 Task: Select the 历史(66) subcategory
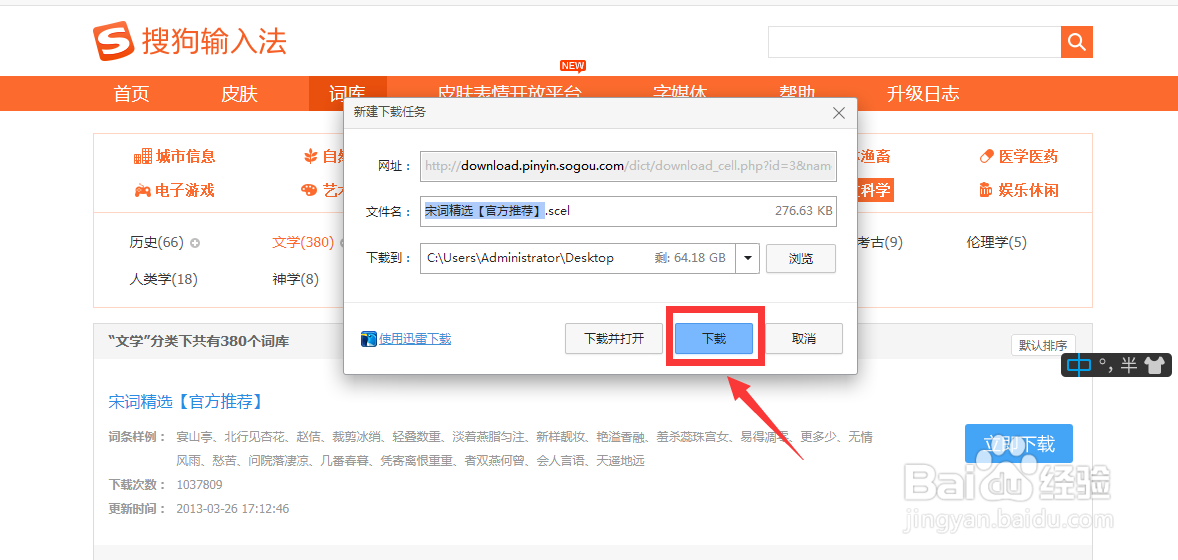click(156, 243)
